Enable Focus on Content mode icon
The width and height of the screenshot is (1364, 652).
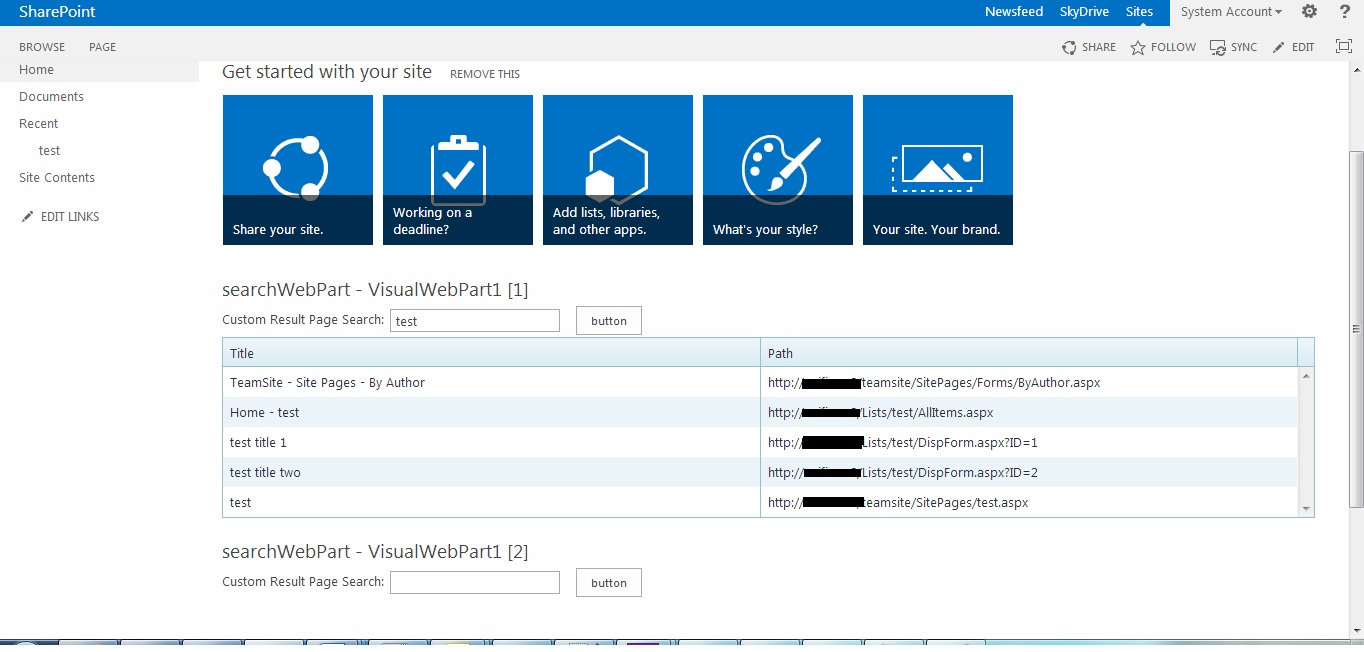[1343, 45]
